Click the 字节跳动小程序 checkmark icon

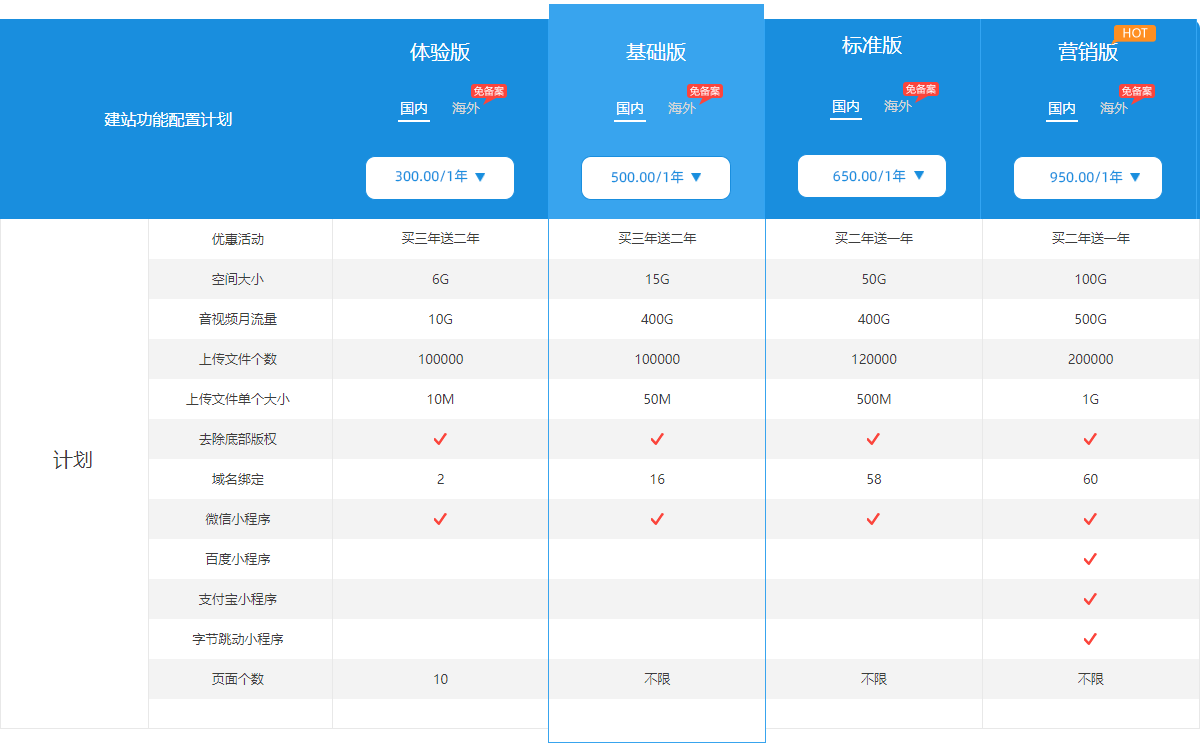pos(1089,639)
